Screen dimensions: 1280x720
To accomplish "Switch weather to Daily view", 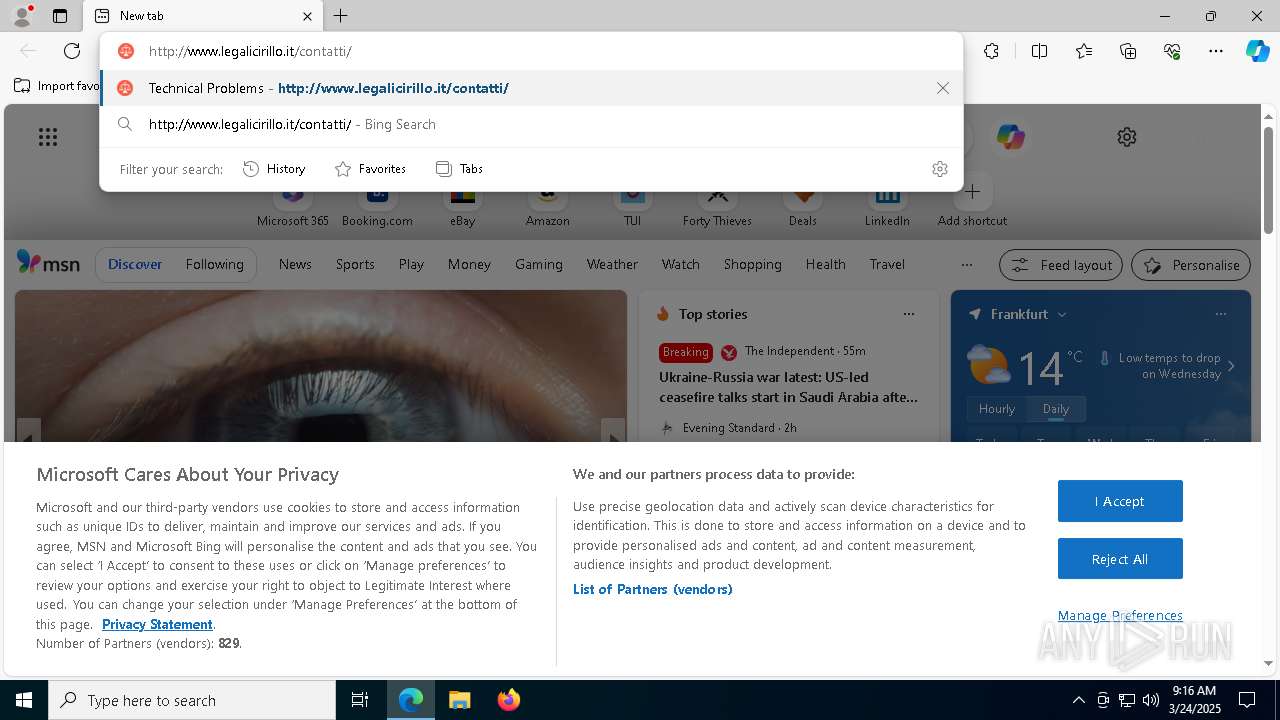I will [1056, 409].
